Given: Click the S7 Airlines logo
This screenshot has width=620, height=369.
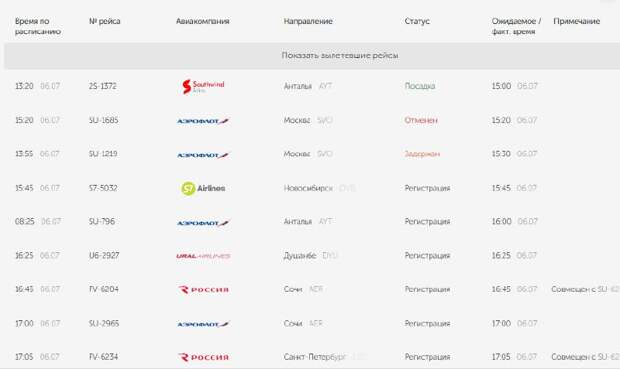Looking at the screenshot, I should [203, 188].
